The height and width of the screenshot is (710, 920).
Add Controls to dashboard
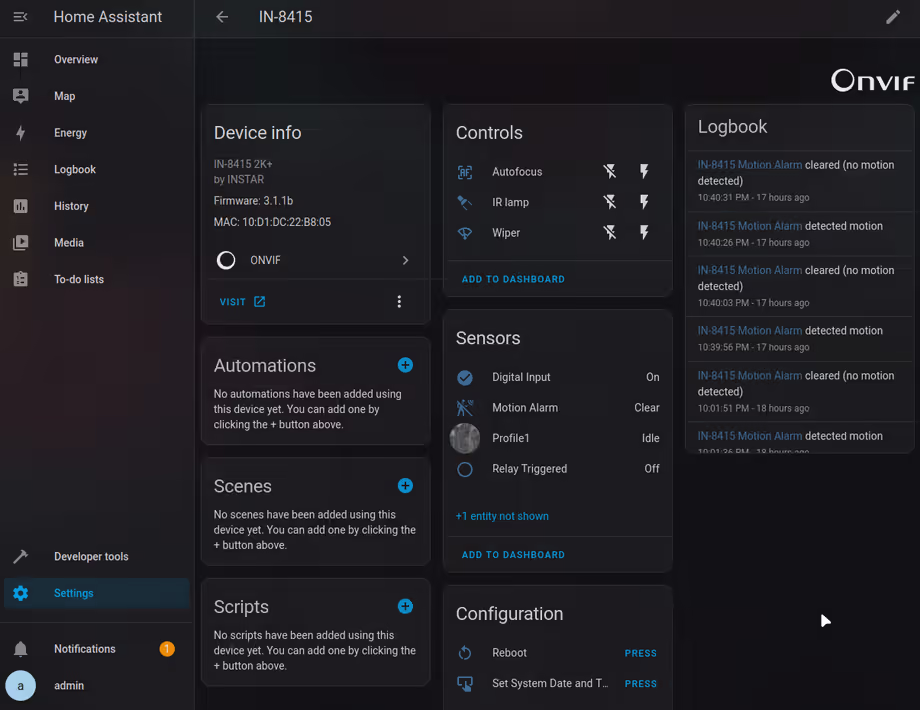(513, 279)
